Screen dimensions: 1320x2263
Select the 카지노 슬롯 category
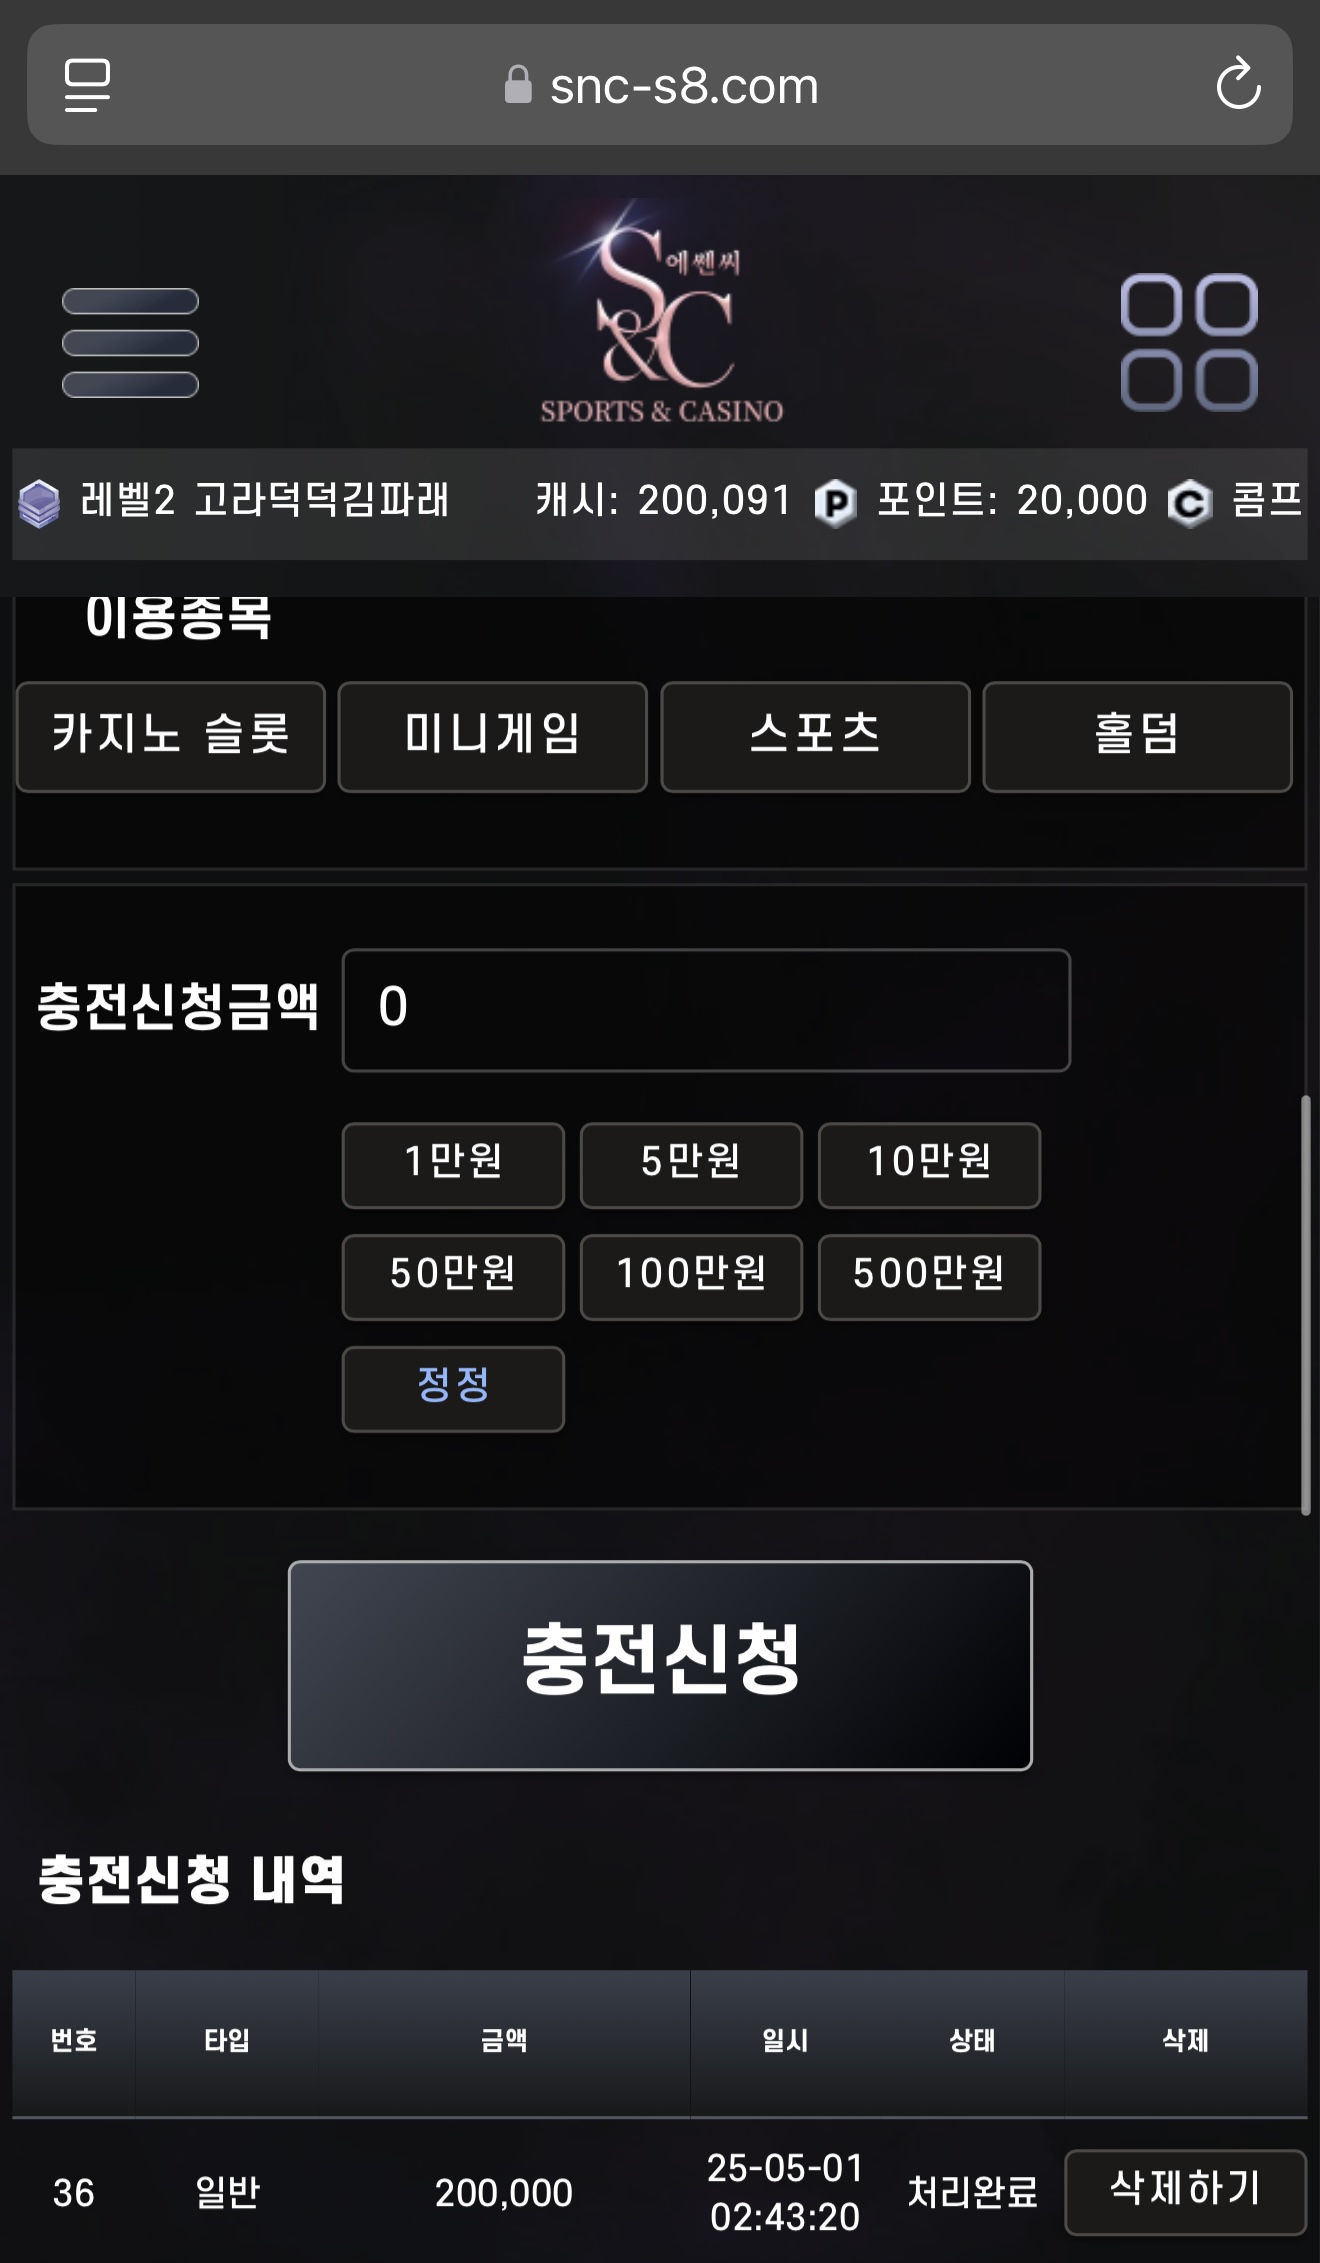(x=171, y=737)
